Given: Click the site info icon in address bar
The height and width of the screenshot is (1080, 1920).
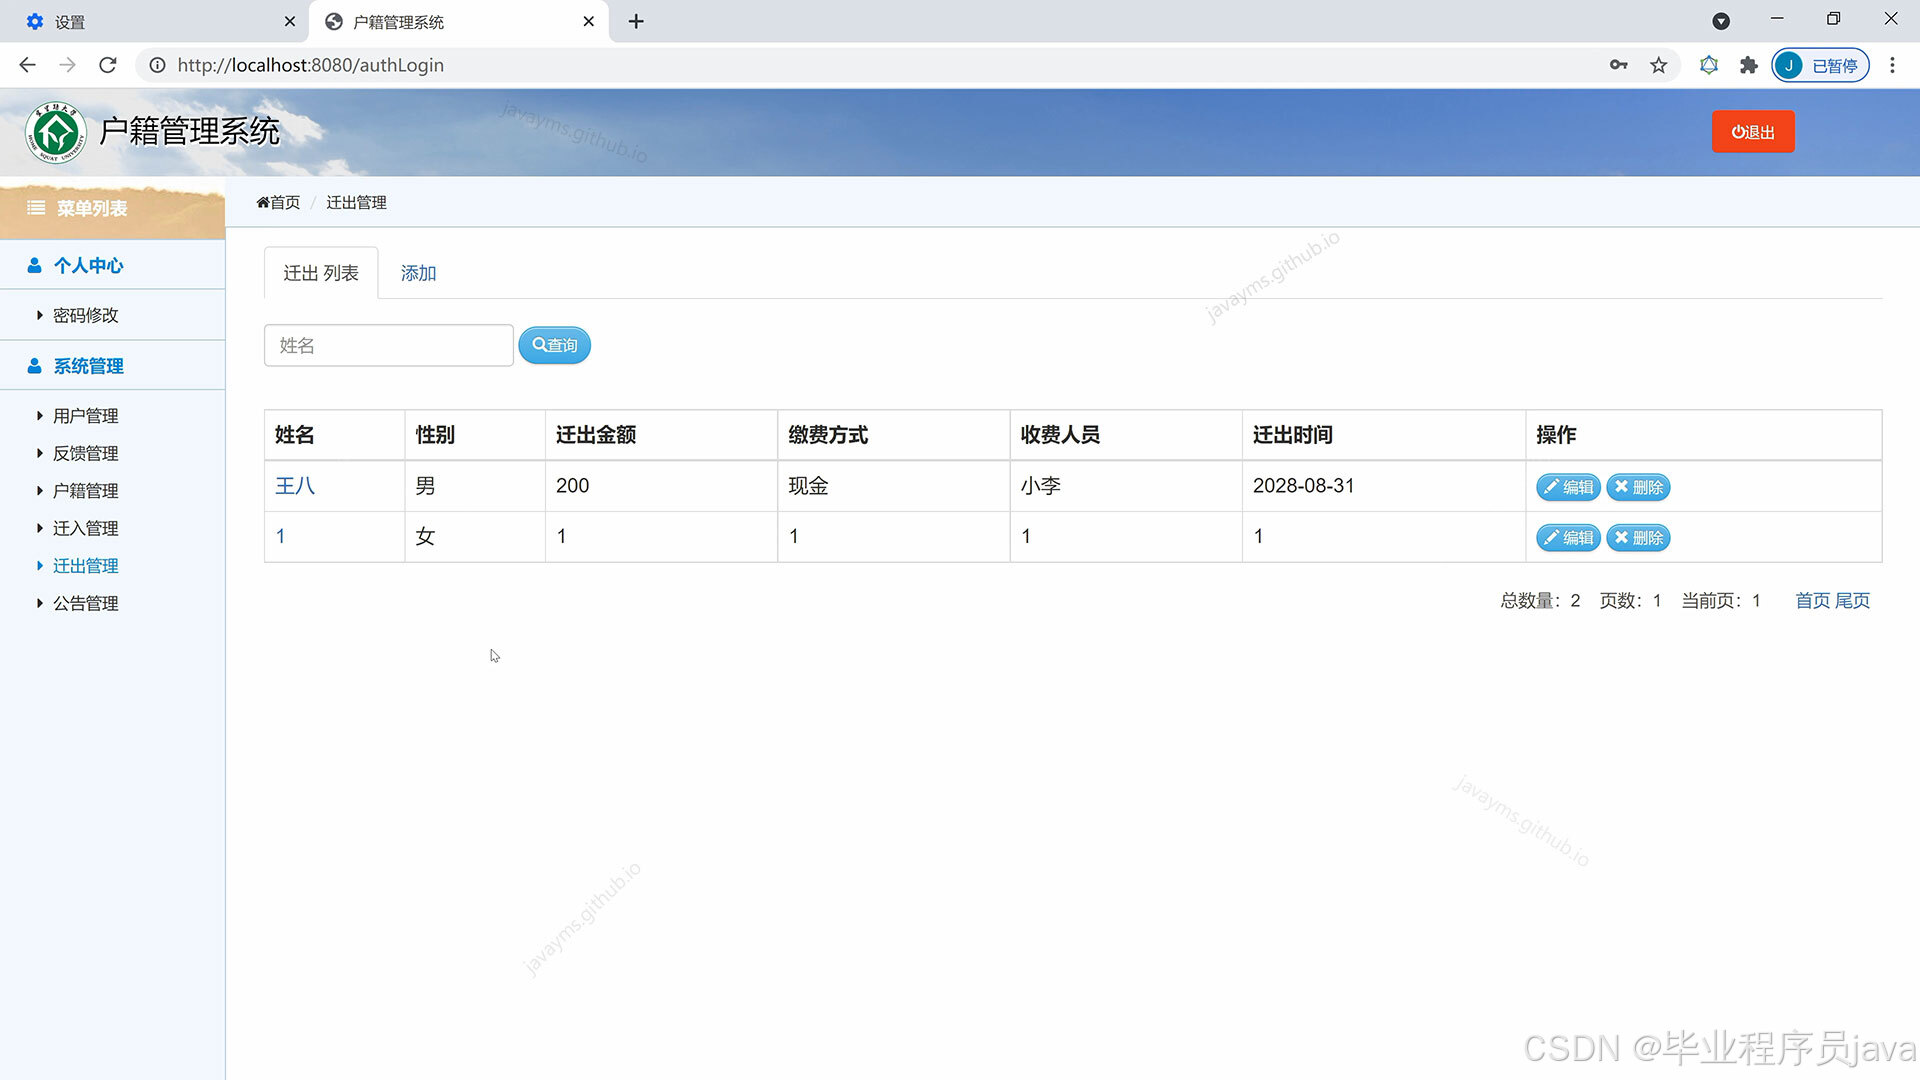Looking at the screenshot, I should tap(157, 65).
